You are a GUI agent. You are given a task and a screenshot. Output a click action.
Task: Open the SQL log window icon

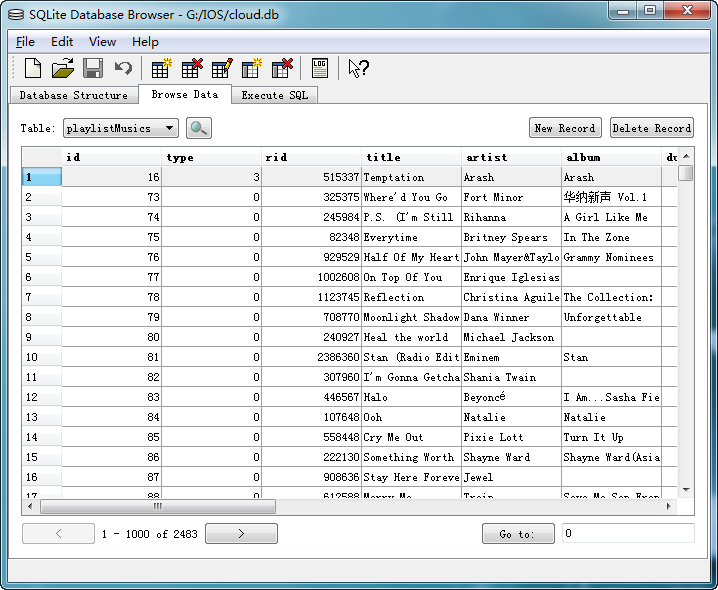[x=319, y=68]
